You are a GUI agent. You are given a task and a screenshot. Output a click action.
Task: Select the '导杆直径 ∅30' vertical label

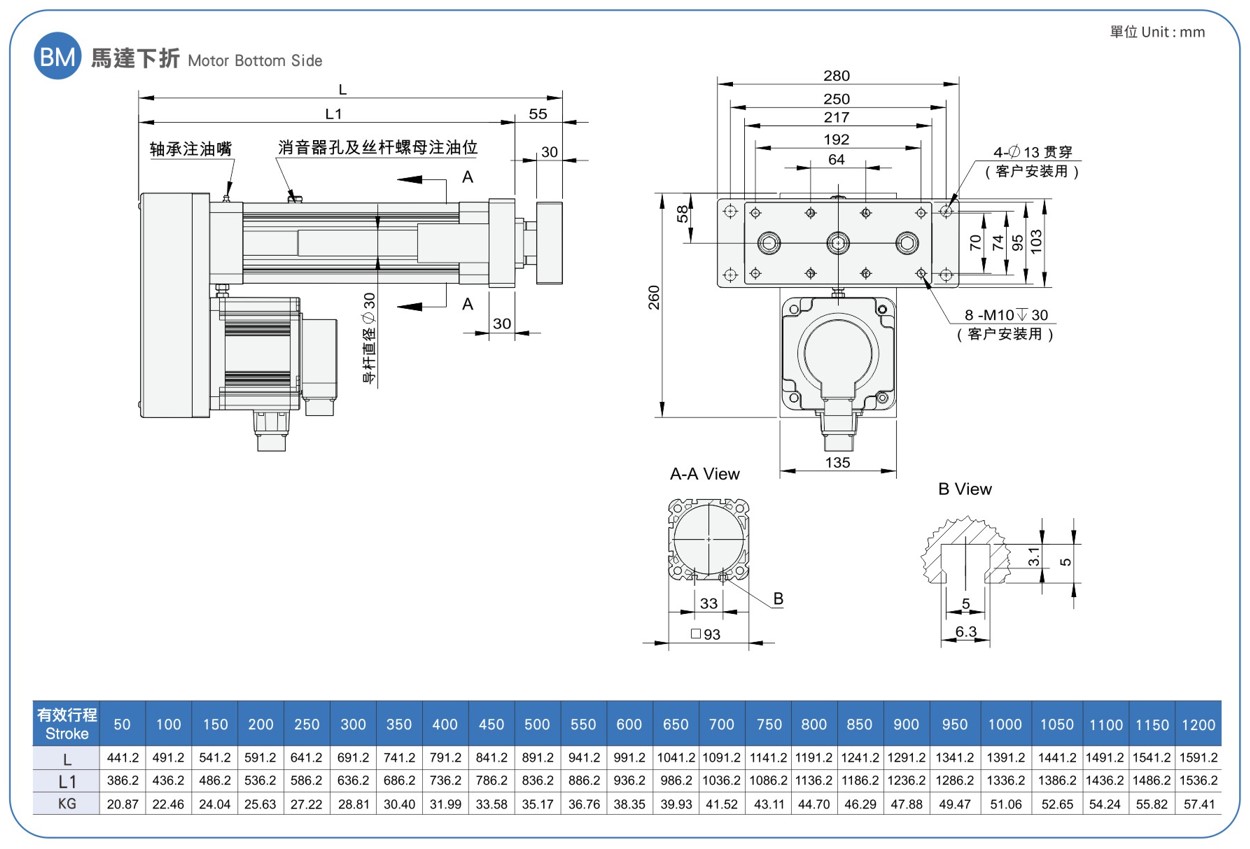click(369, 339)
